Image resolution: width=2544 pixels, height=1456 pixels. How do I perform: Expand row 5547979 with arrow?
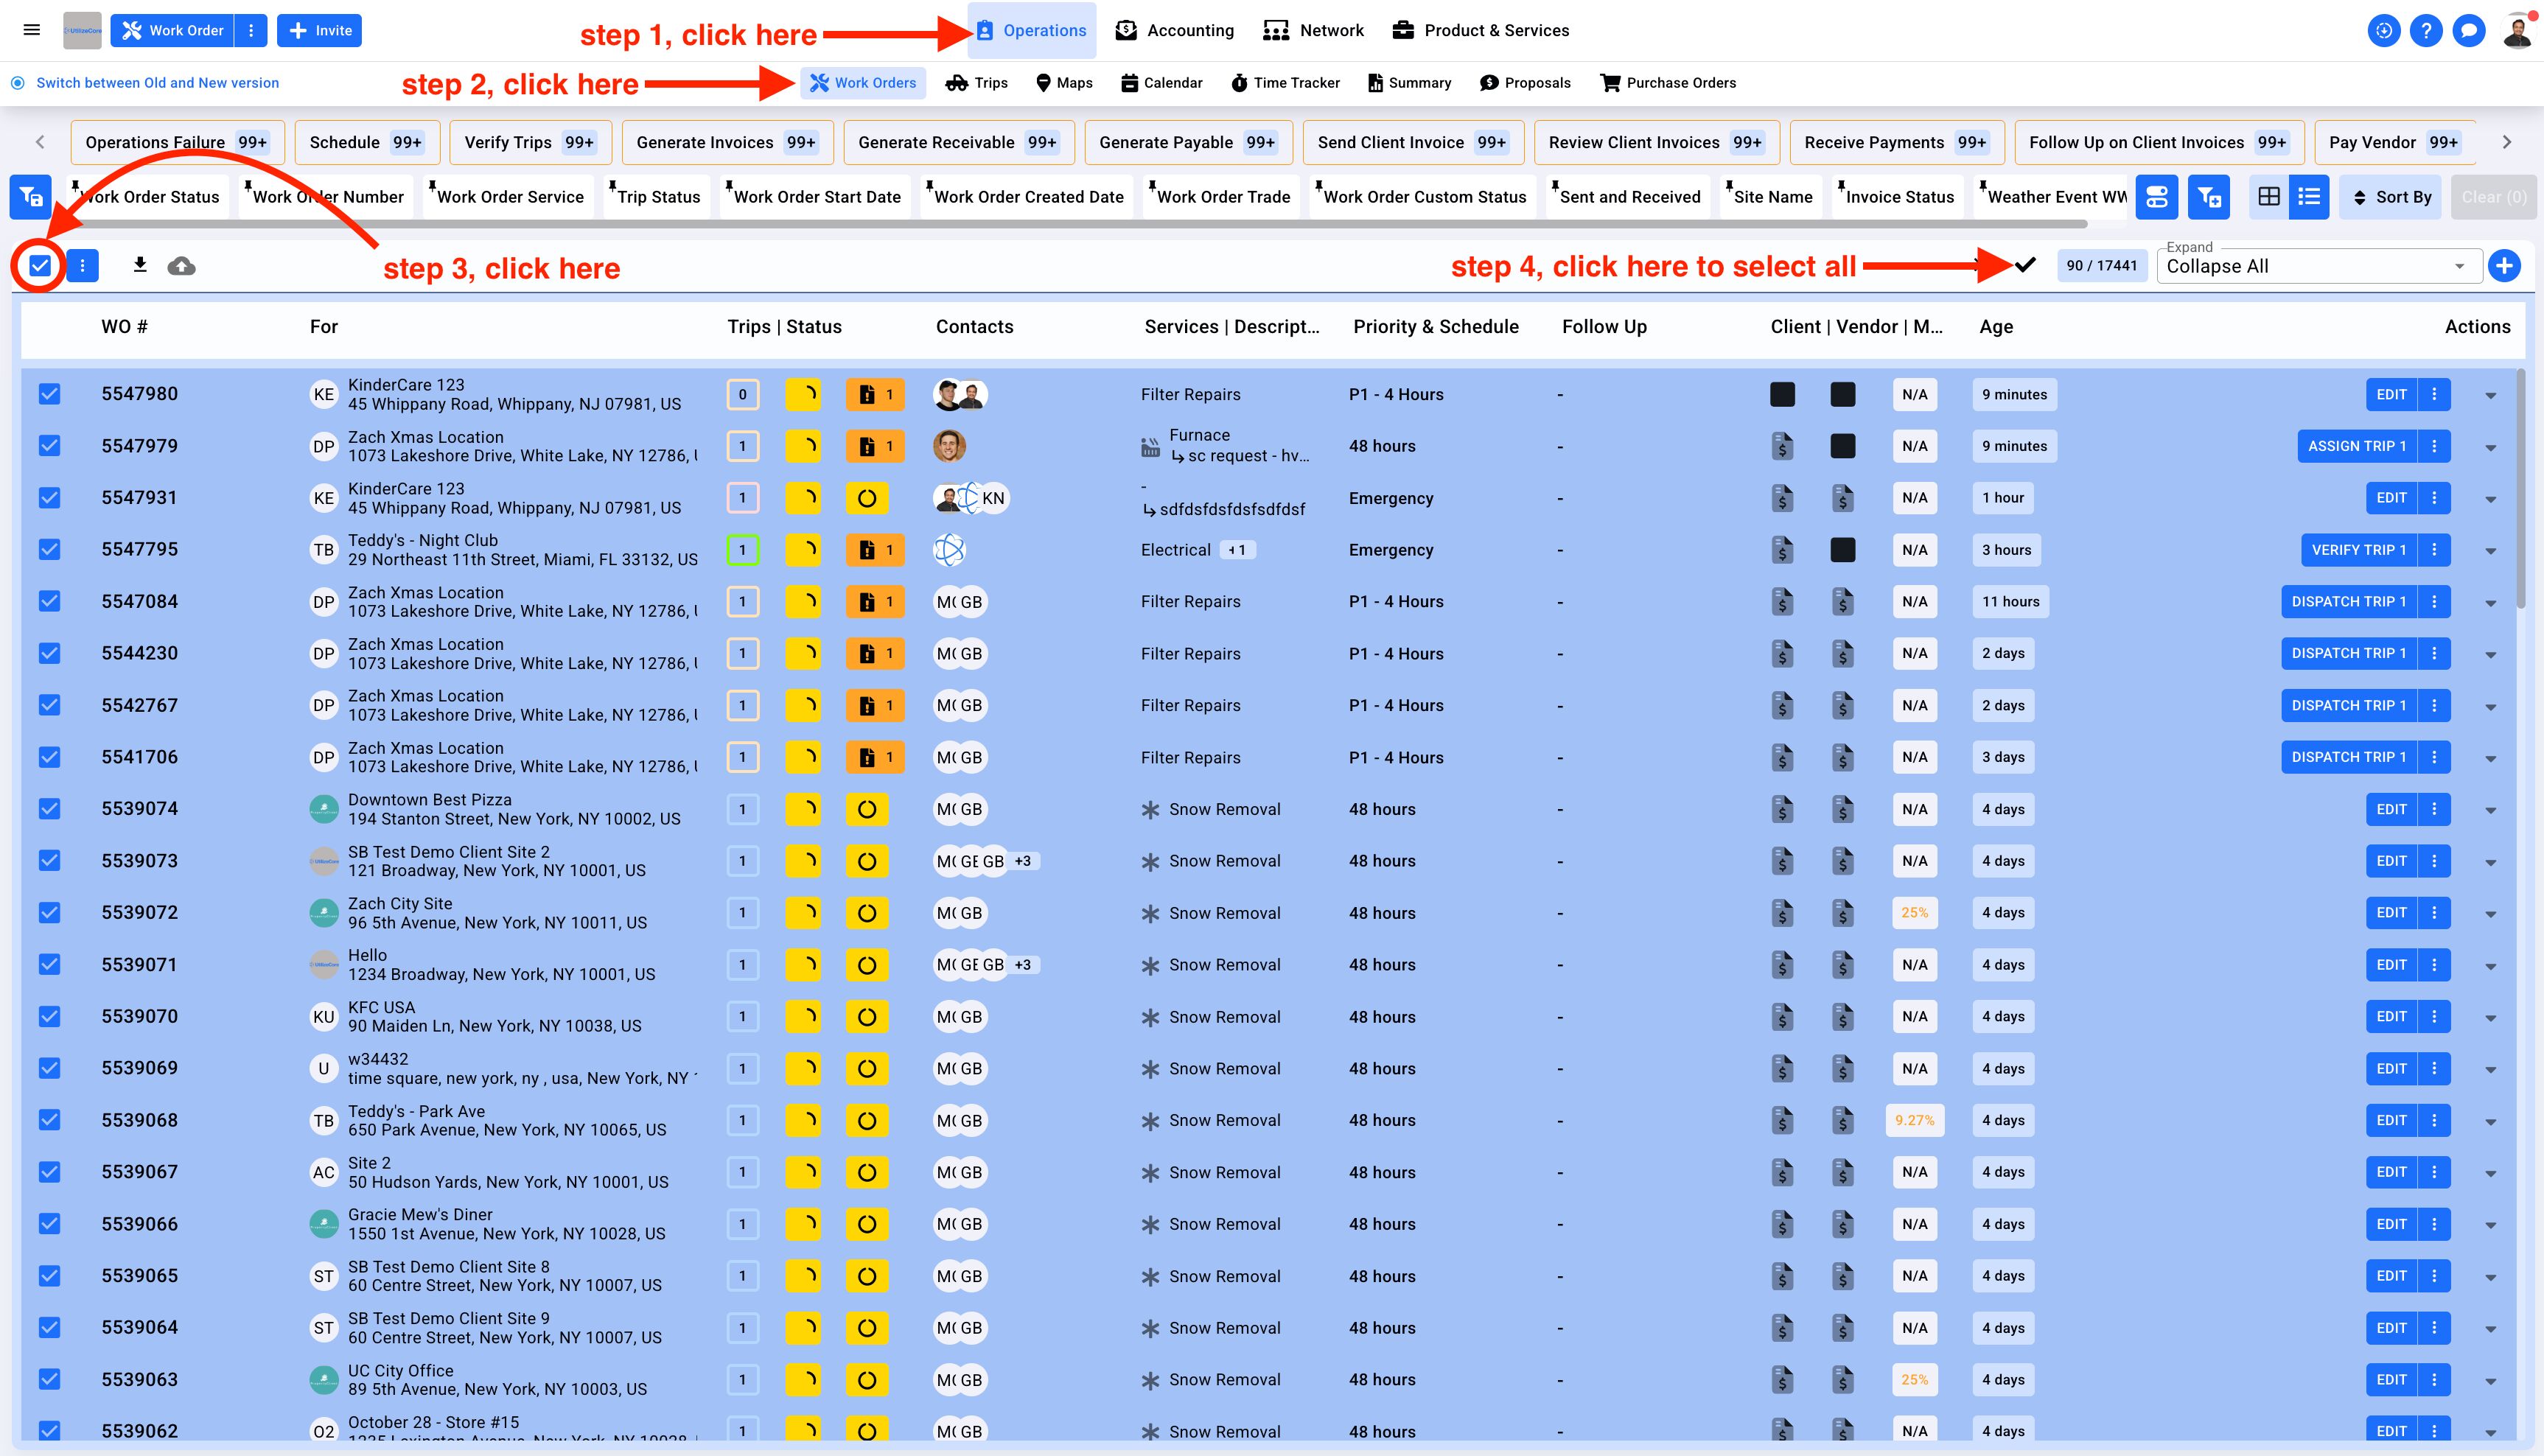click(x=2491, y=447)
